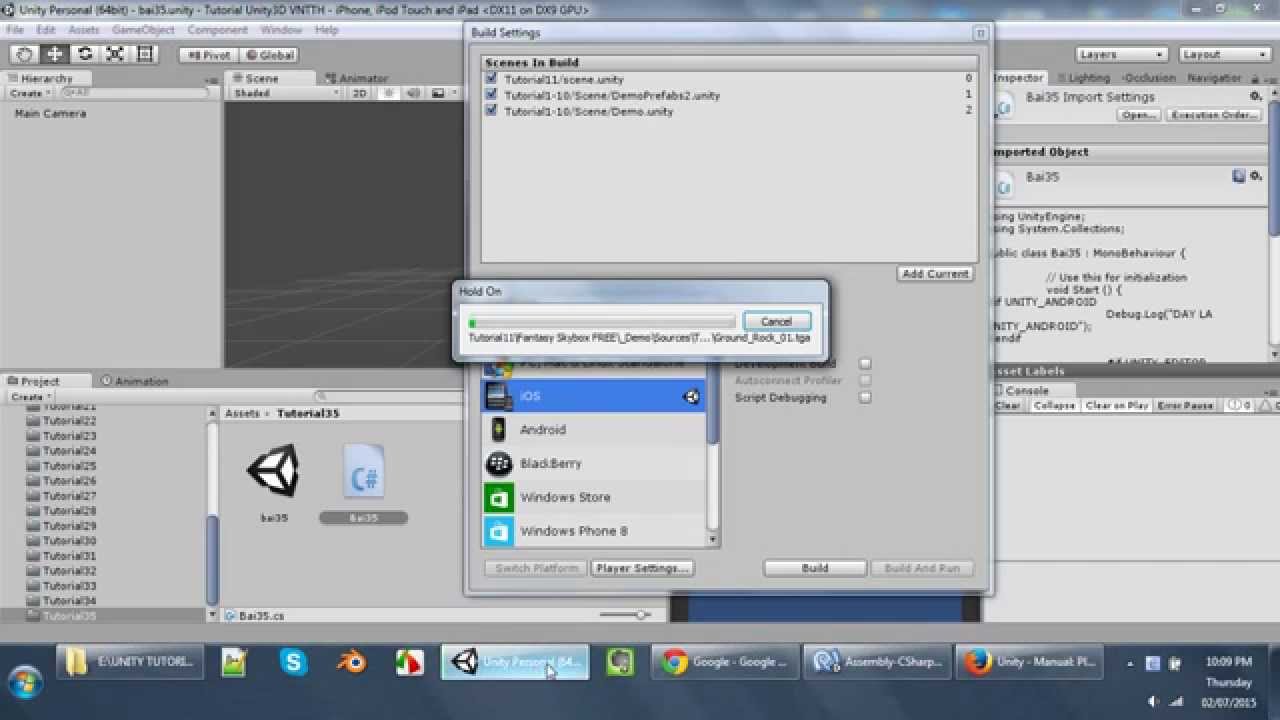Click the Build button
The image size is (1280, 720).
point(815,568)
